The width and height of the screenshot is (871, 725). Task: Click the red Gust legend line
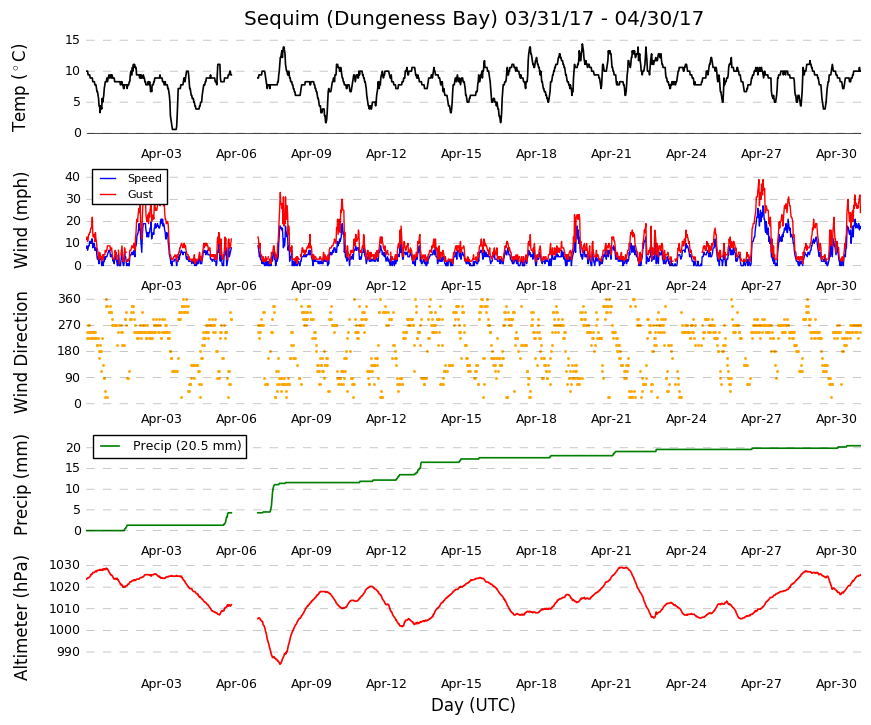coord(108,194)
